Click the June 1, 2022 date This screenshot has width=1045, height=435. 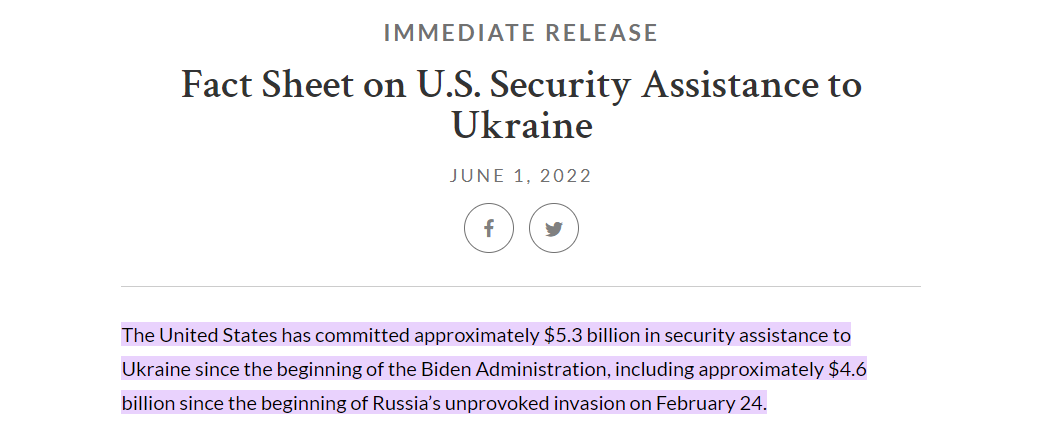[x=521, y=176]
